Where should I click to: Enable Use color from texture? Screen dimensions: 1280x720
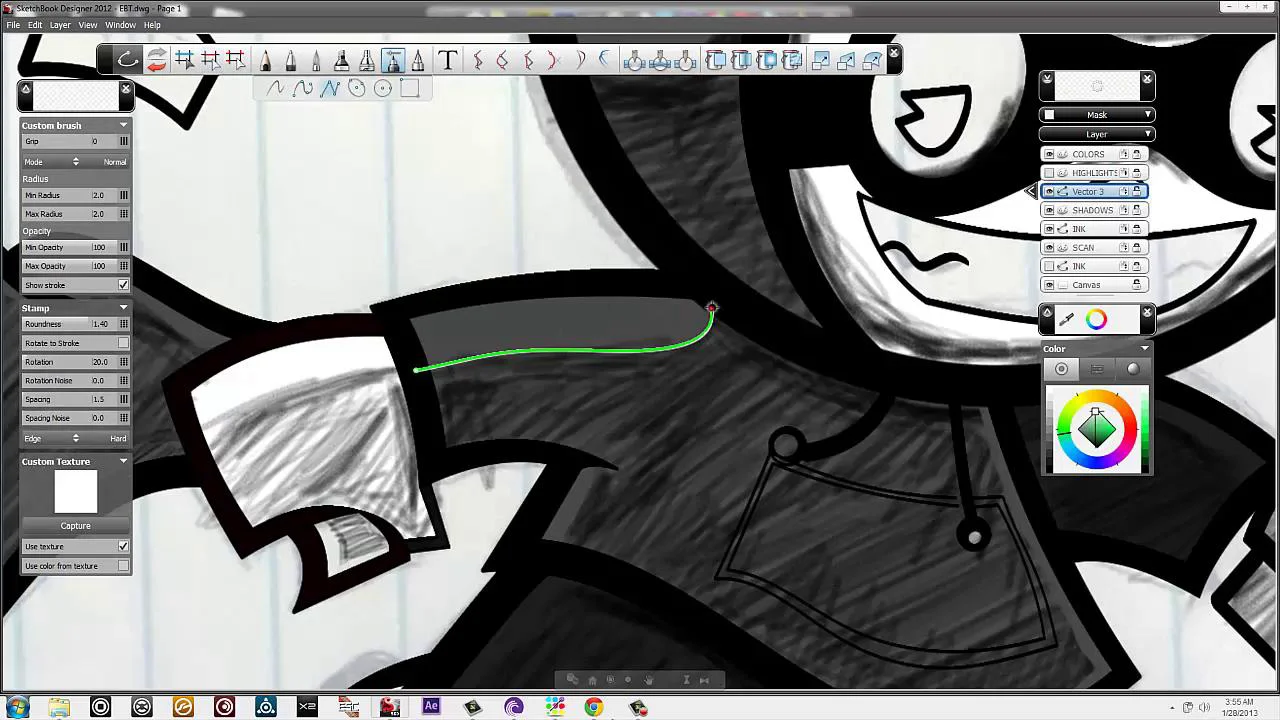(123, 566)
